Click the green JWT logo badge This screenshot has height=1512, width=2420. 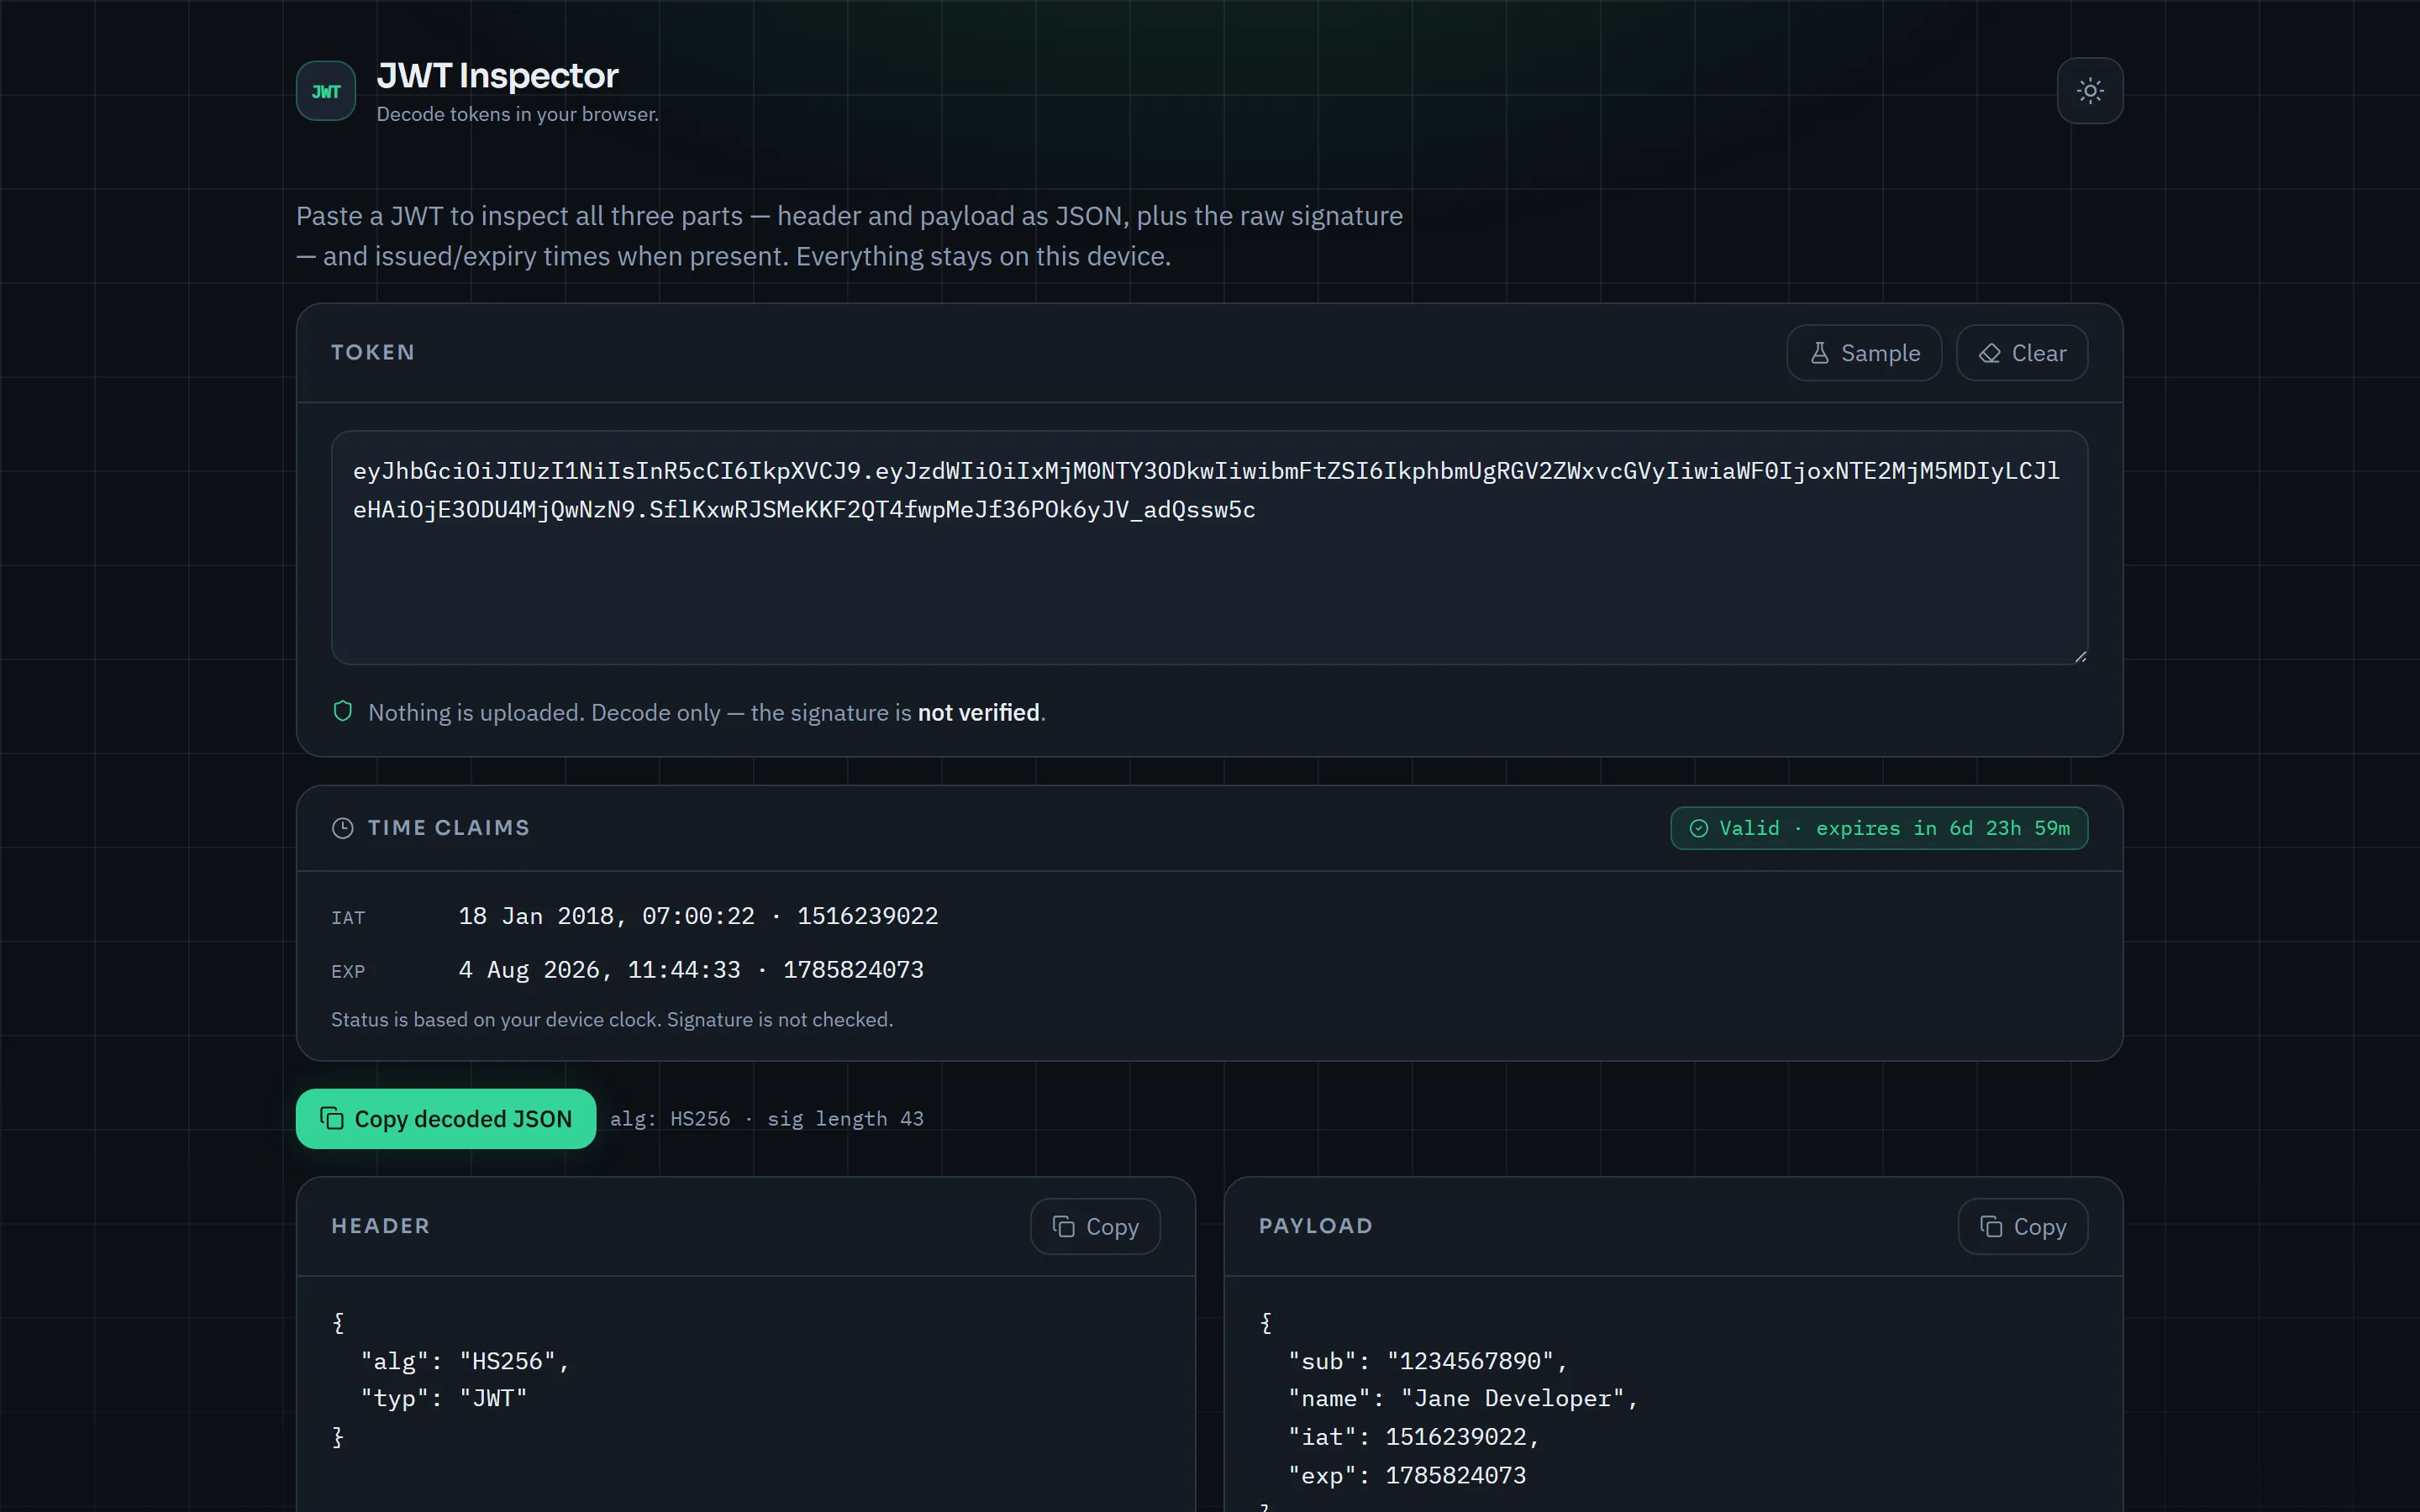click(325, 91)
